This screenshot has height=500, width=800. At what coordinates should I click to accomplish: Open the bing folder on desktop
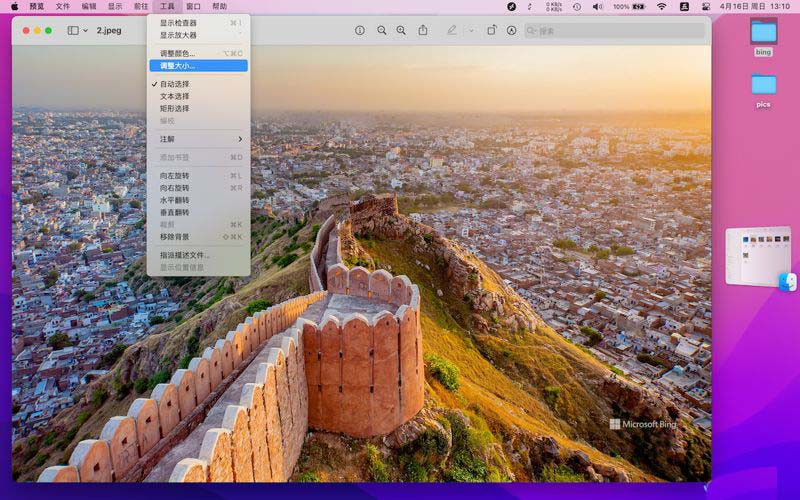763,35
